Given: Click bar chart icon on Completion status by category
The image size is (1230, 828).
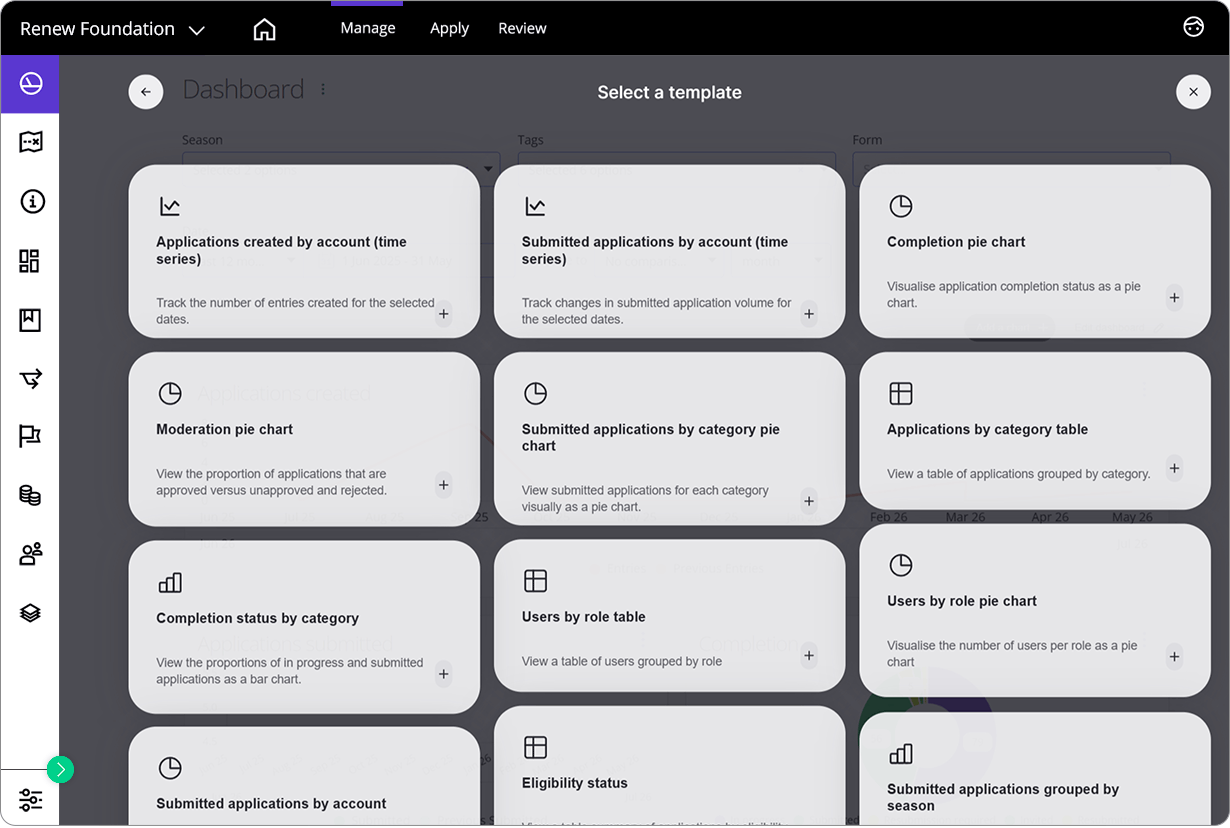Looking at the screenshot, I should (170, 582).
